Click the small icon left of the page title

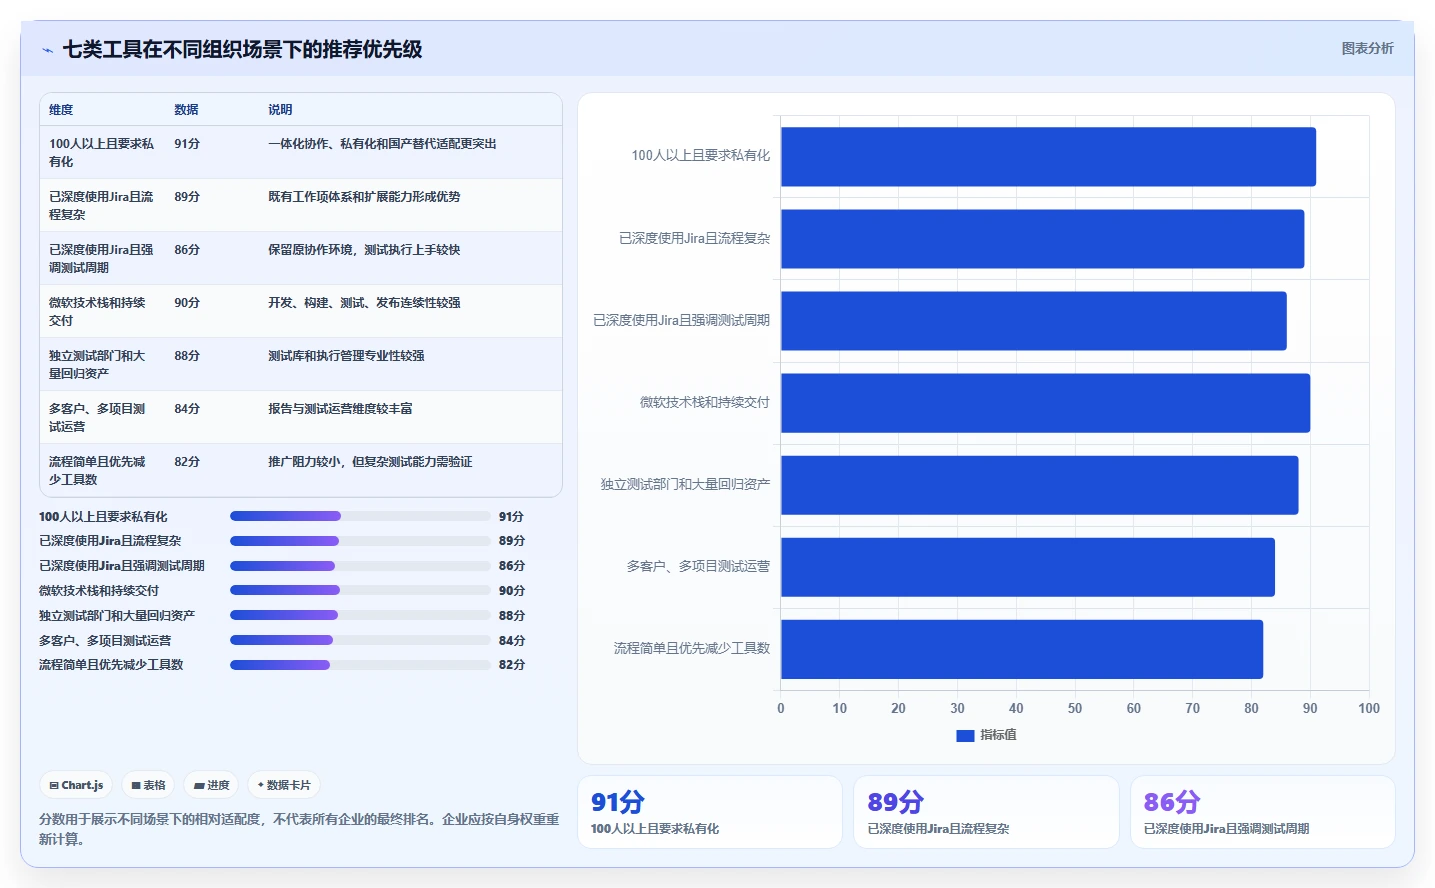click(x=47, y=50)
